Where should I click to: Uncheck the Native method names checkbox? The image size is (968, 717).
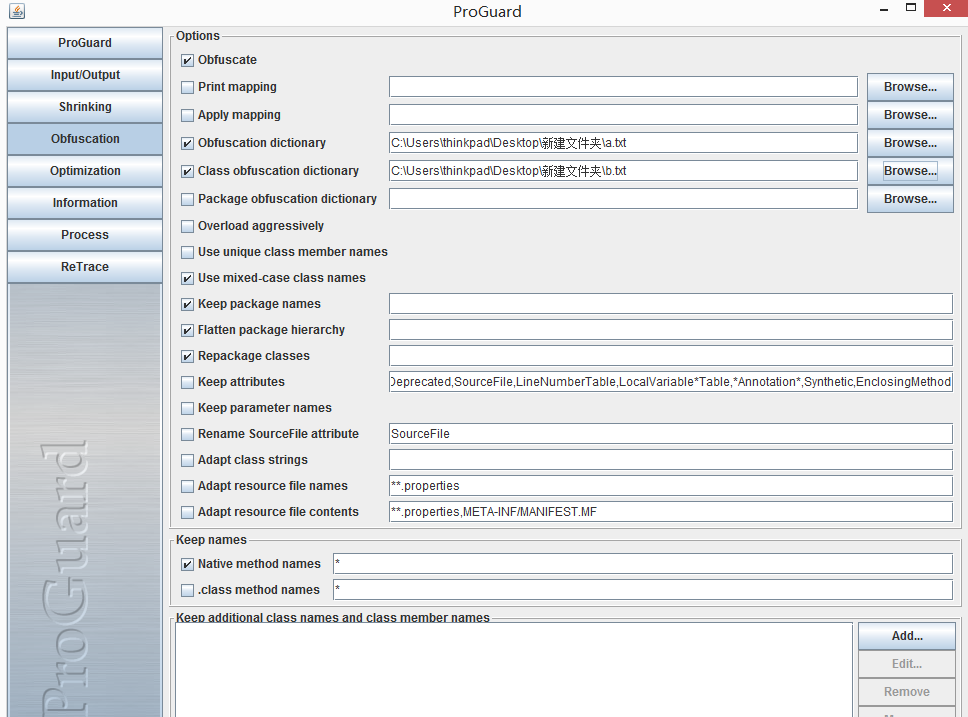188,564
